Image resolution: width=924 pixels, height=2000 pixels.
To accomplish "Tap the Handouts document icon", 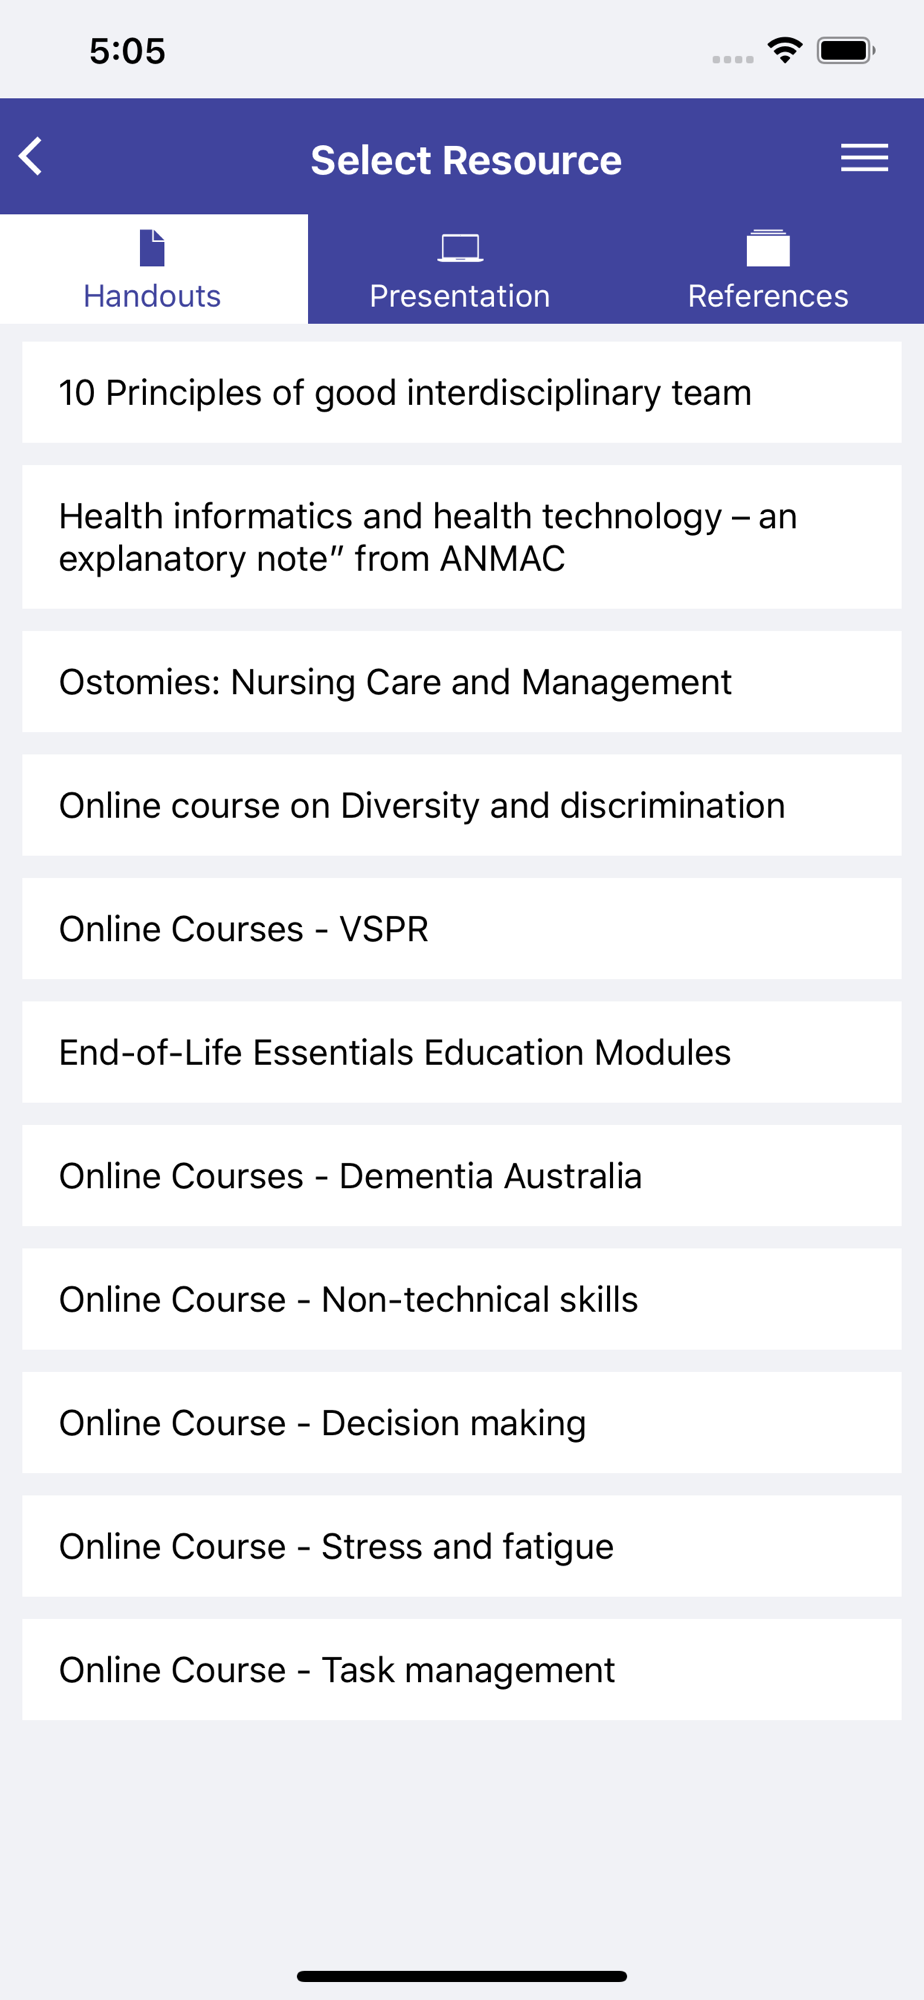I will pos(152,248).
